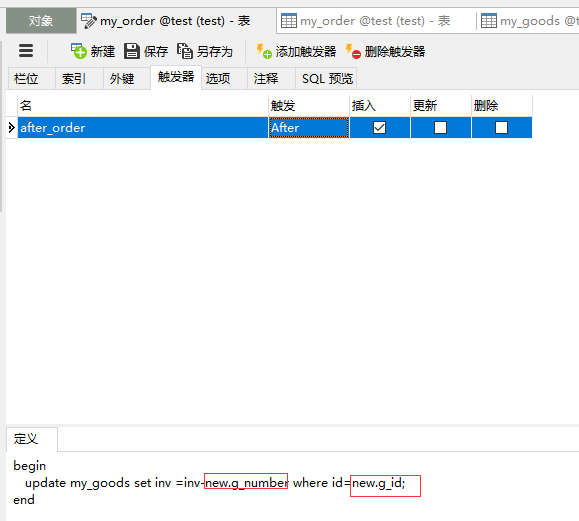Switch to the second my_order @test table tab
579x521 pixels.
point(375,21)
